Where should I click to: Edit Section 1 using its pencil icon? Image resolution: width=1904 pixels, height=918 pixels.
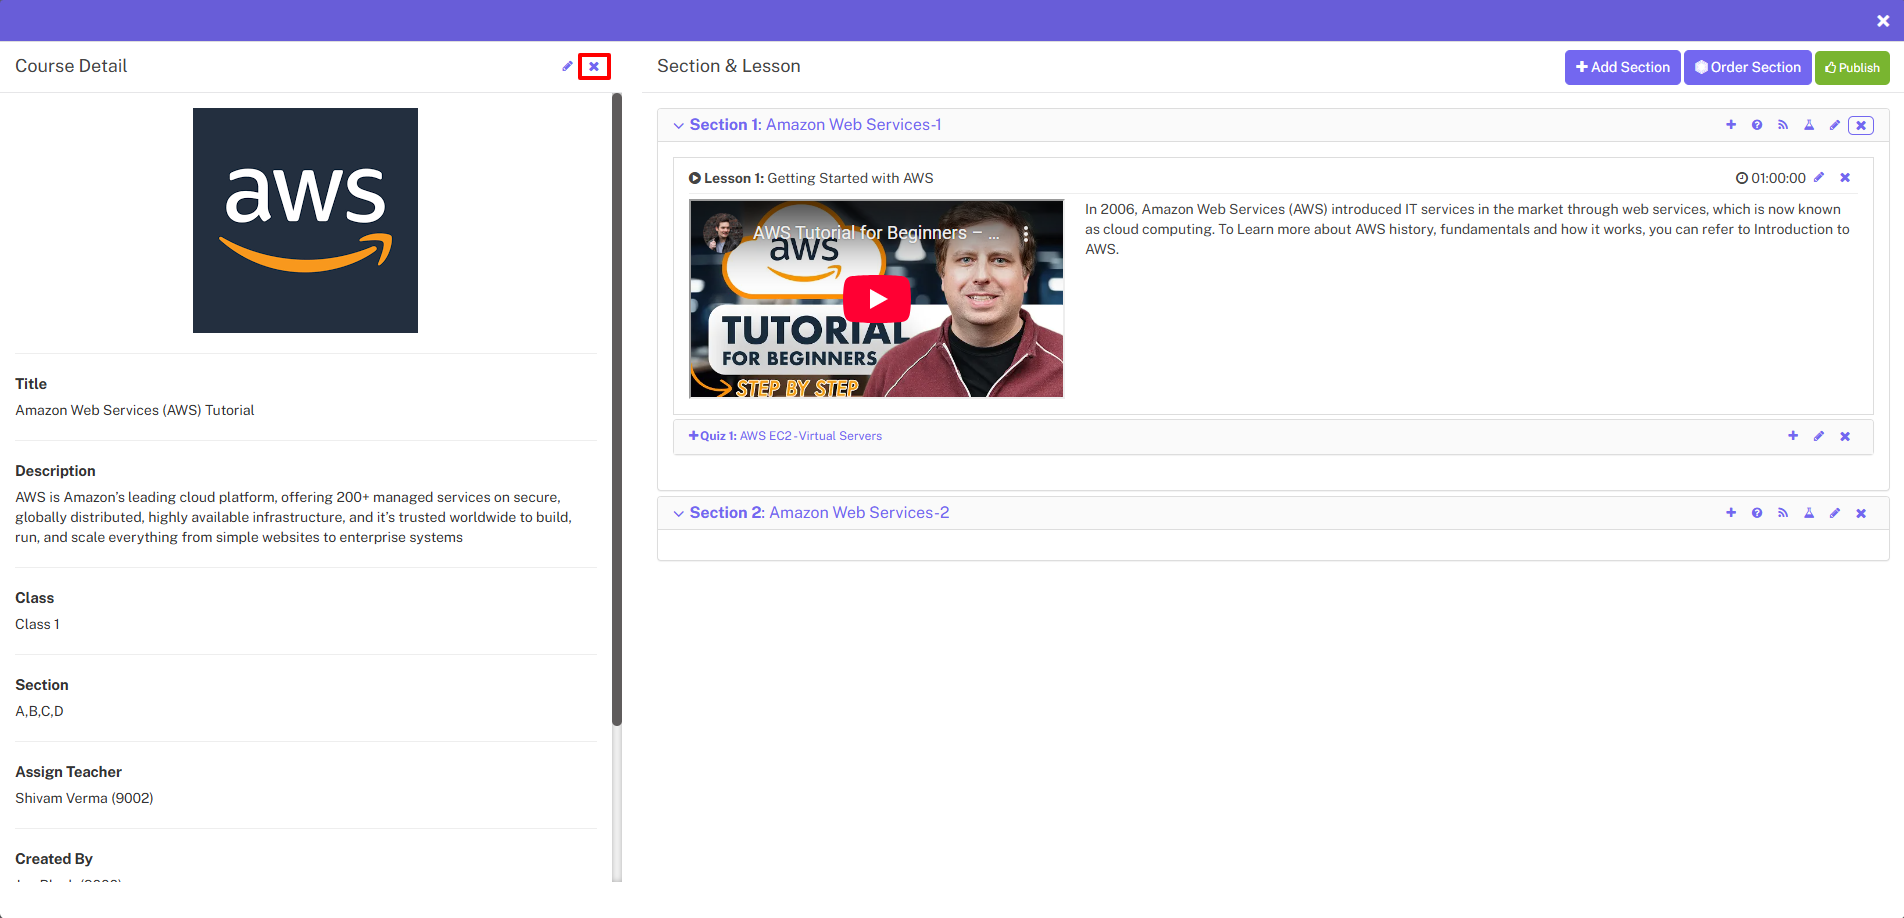point(1835,124)
